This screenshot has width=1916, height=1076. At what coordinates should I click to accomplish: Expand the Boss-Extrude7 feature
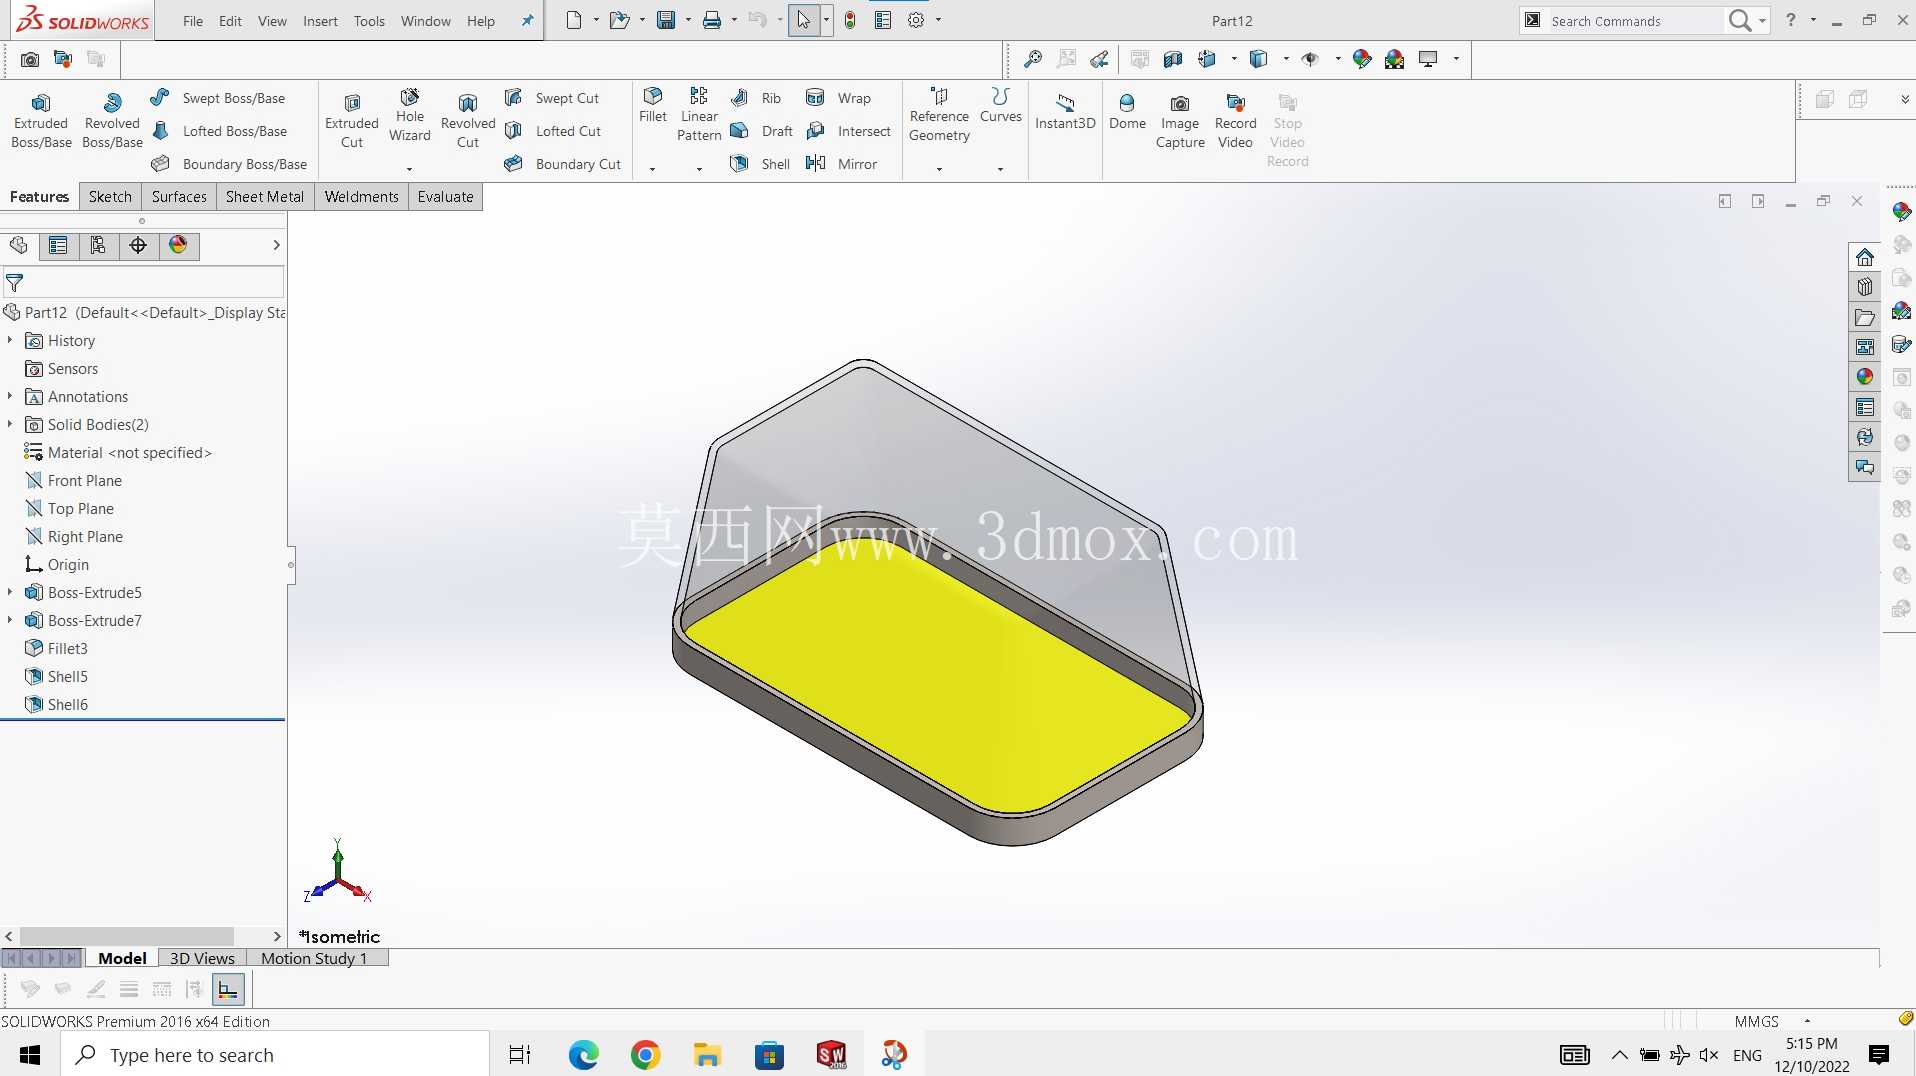10,621
